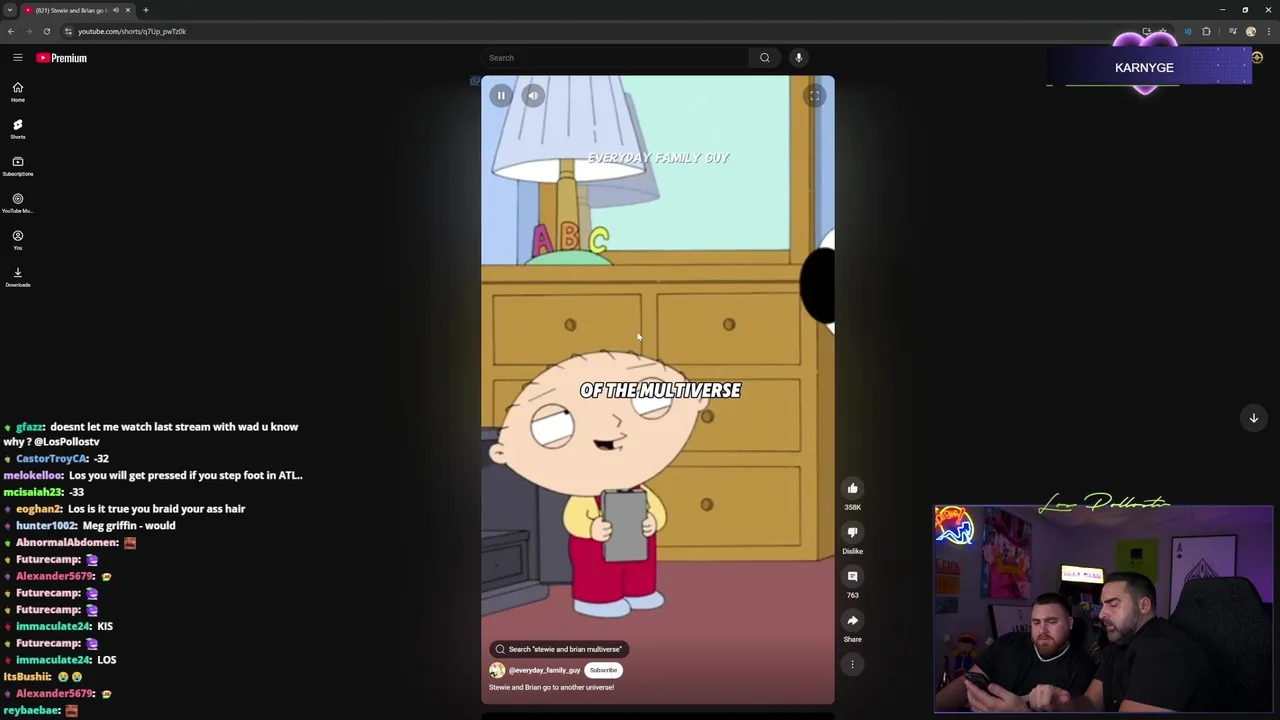Subscribe to everyday_family_guy channel
This screenshot has height=720, width=1280.
click(603, 670)
